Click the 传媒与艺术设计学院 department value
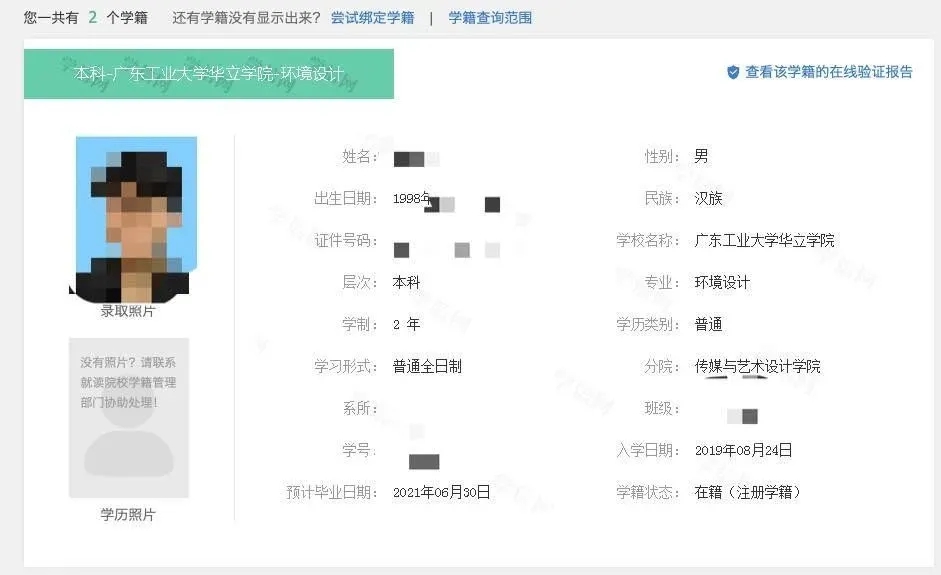Image resolution: width=941 pixels, height=575 pixels. tap(757, 366)
